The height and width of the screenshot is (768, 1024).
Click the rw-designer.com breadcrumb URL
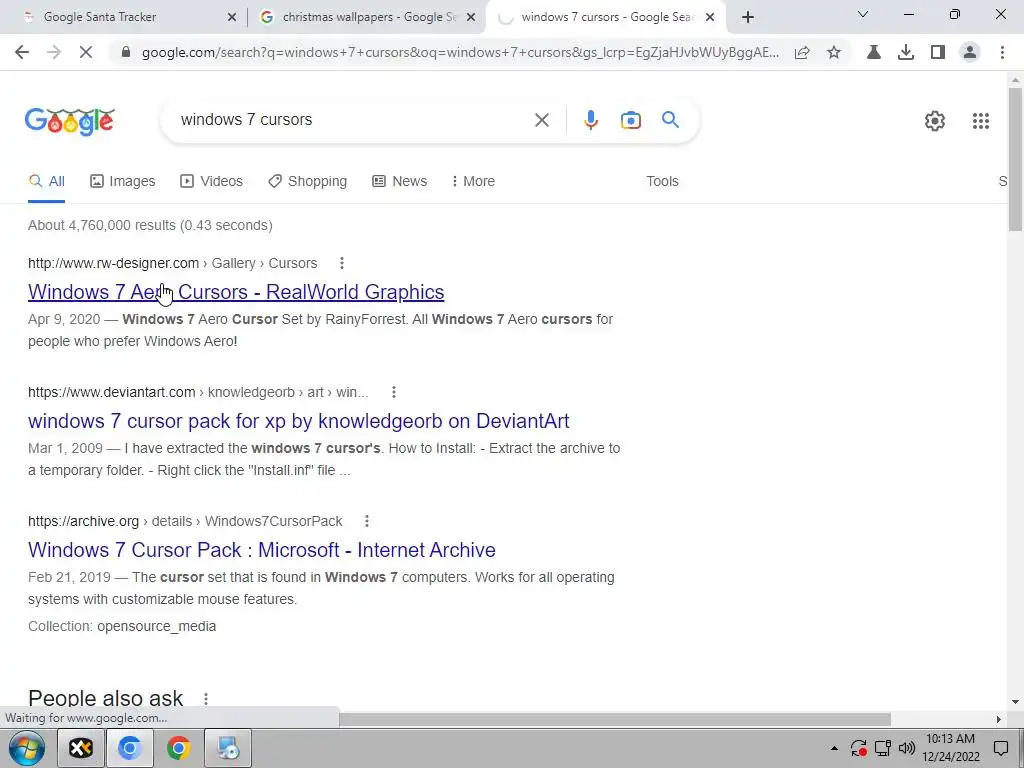114,263
